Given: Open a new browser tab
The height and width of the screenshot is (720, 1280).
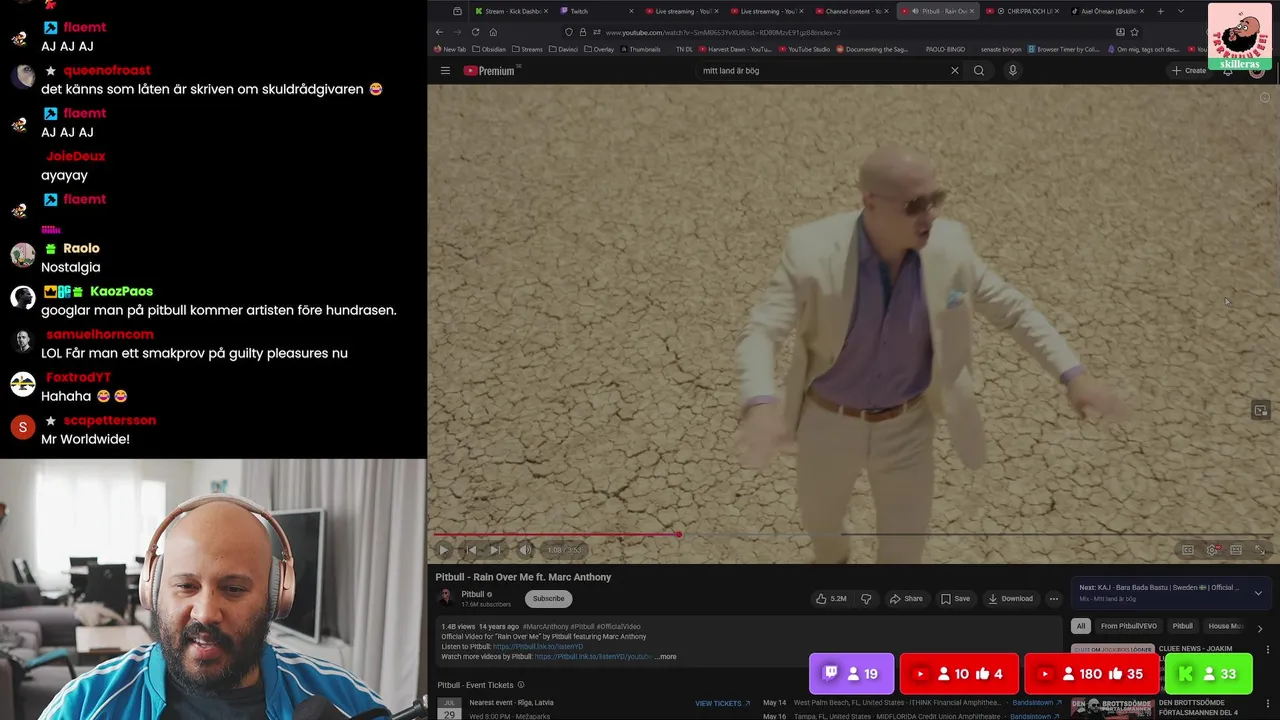Looking at the screenshot, I should [1160, 11].
